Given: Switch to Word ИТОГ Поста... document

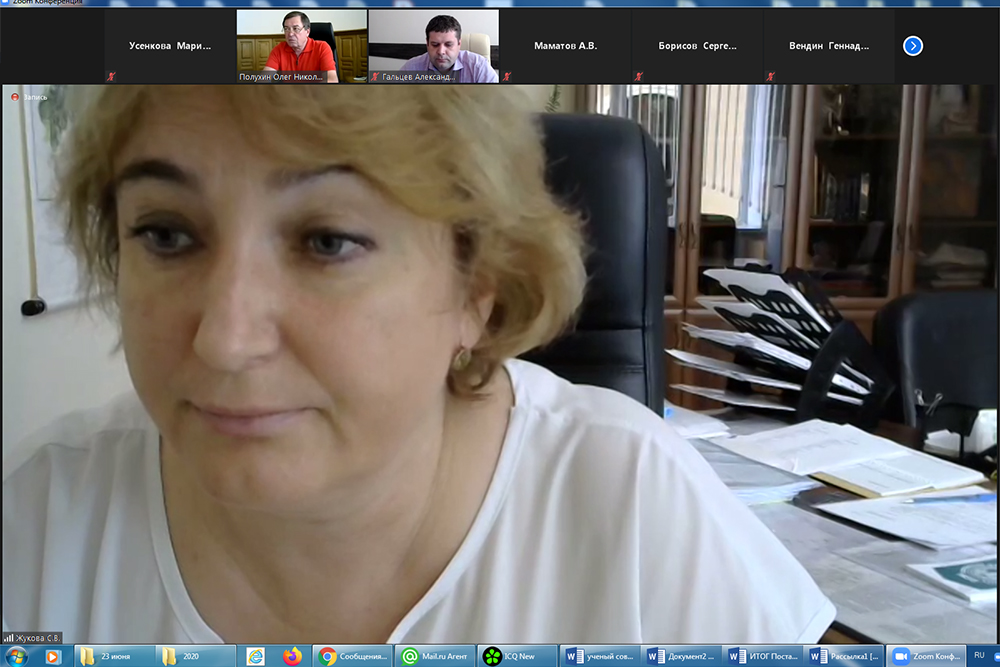Looking at the screenshot, I should (763, 656).
